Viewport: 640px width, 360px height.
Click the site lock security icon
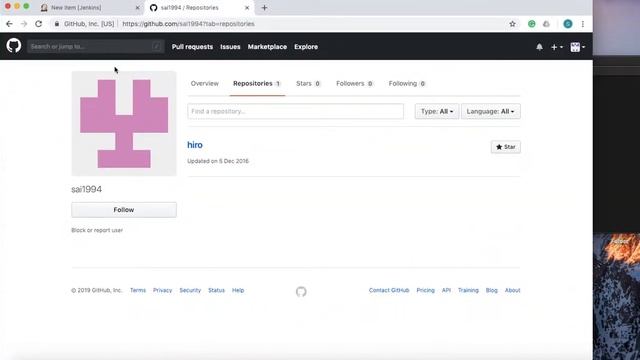coord(57,24)
